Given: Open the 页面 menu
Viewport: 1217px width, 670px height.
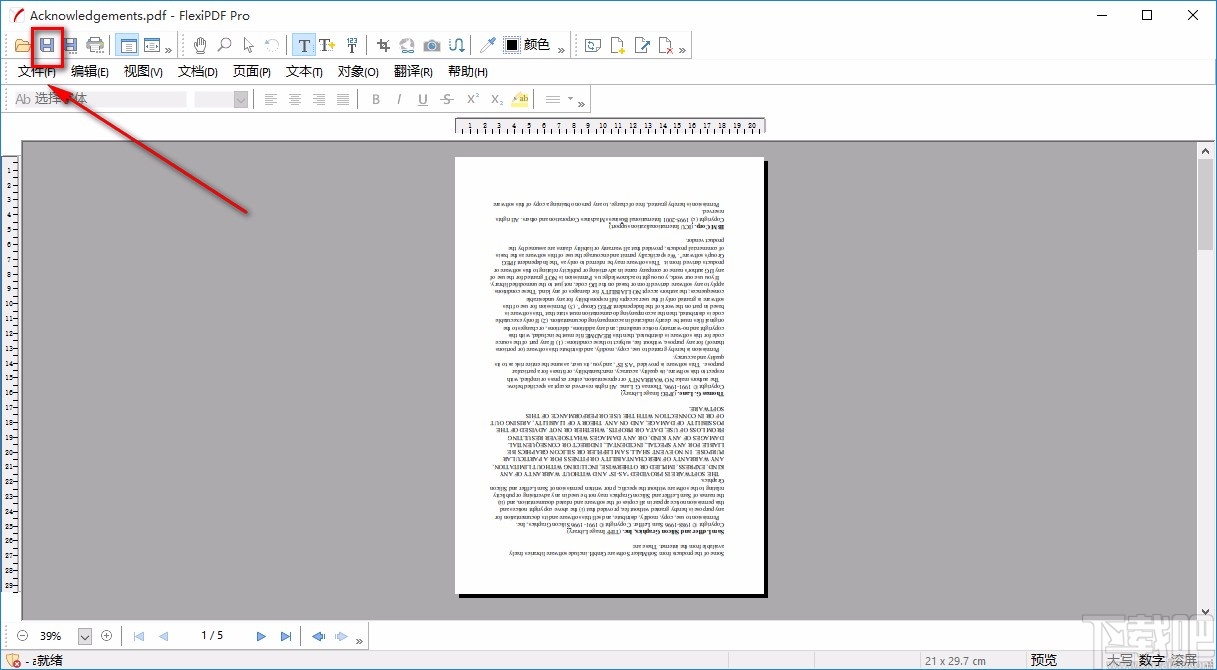Looking at the screenshot, I should pos(252,71).
